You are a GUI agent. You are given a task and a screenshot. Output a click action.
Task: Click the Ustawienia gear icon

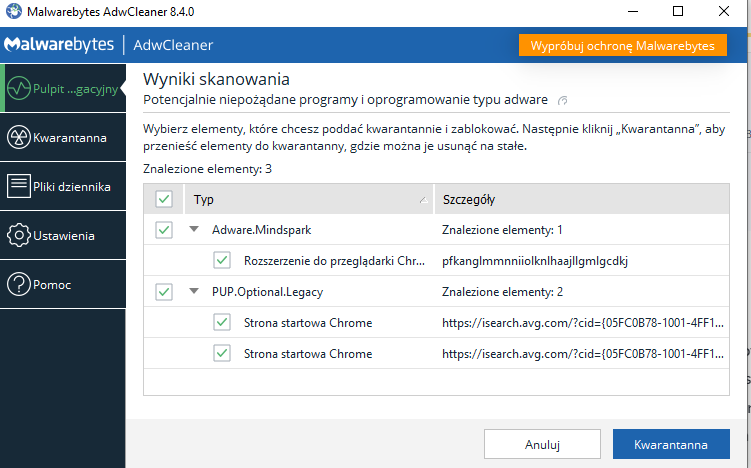point(19,235)
